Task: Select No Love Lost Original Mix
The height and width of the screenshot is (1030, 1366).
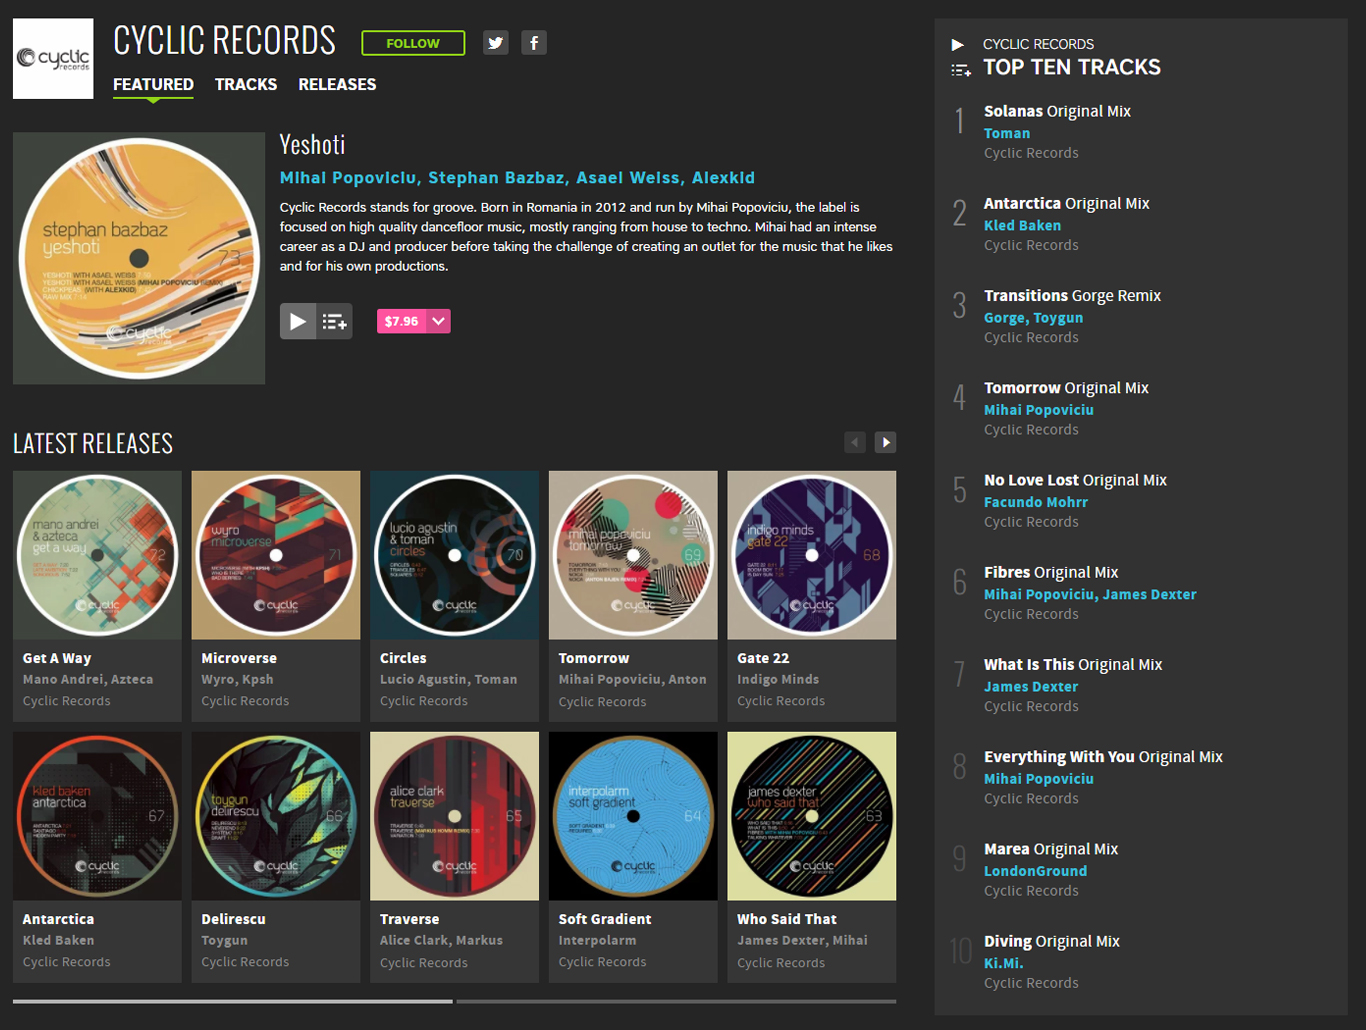Action: (x=1075, y=480)
